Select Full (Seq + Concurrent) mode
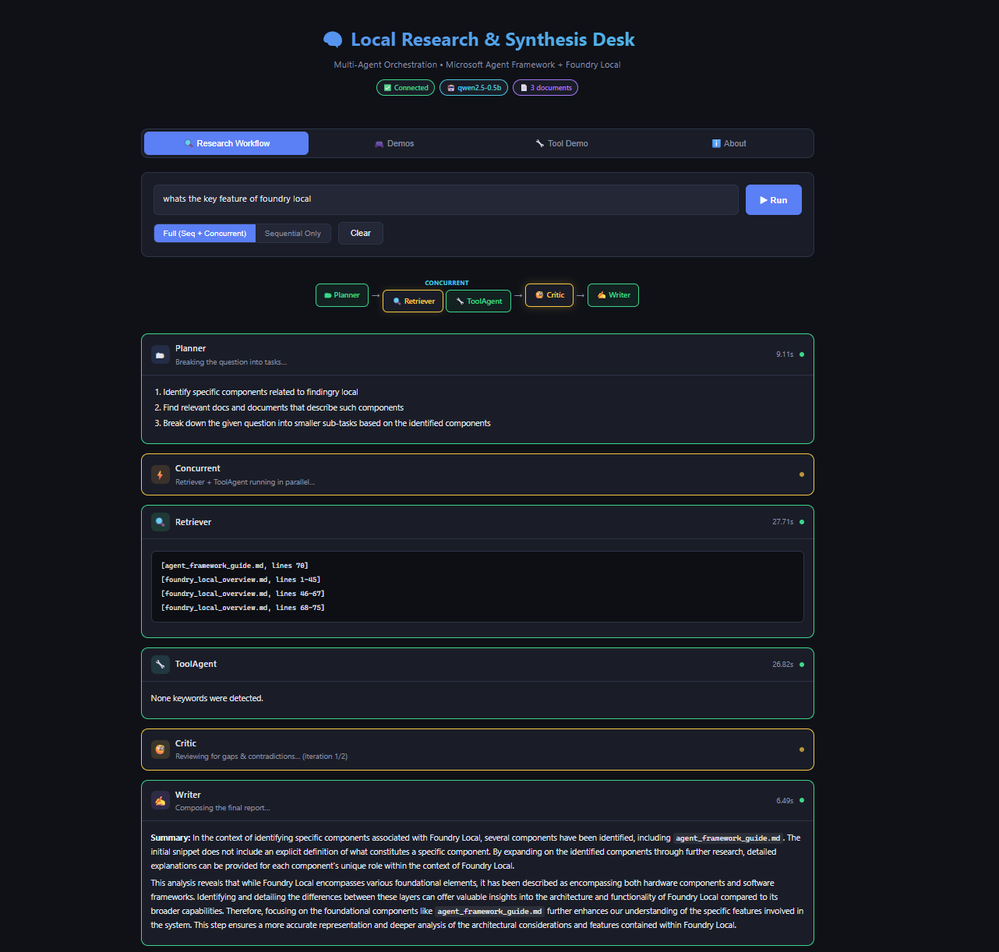Viewport: 999px width, 952px height. tap(205, 233)
